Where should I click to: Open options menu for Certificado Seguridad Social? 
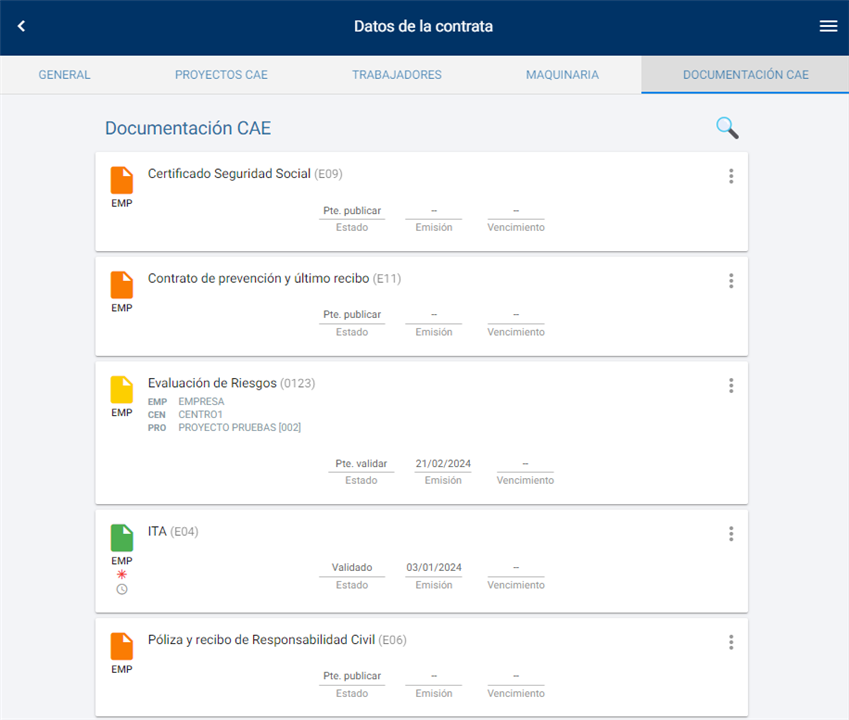[731, 176]
